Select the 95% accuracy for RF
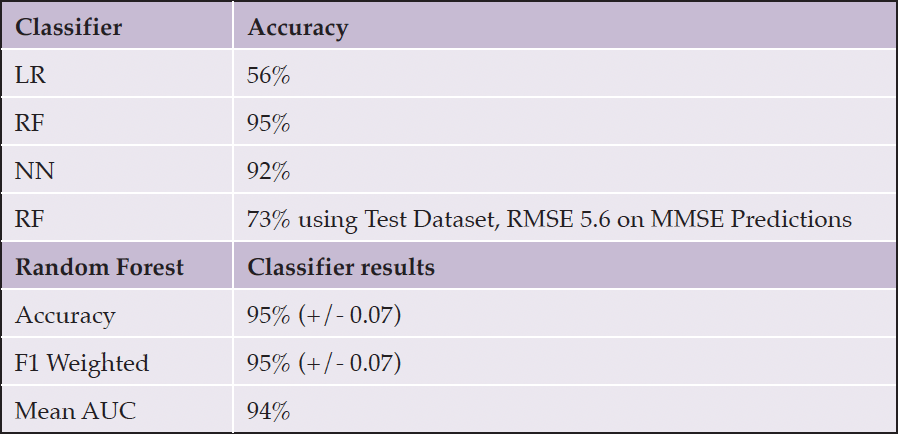The image size is (898, 434). 269,124
